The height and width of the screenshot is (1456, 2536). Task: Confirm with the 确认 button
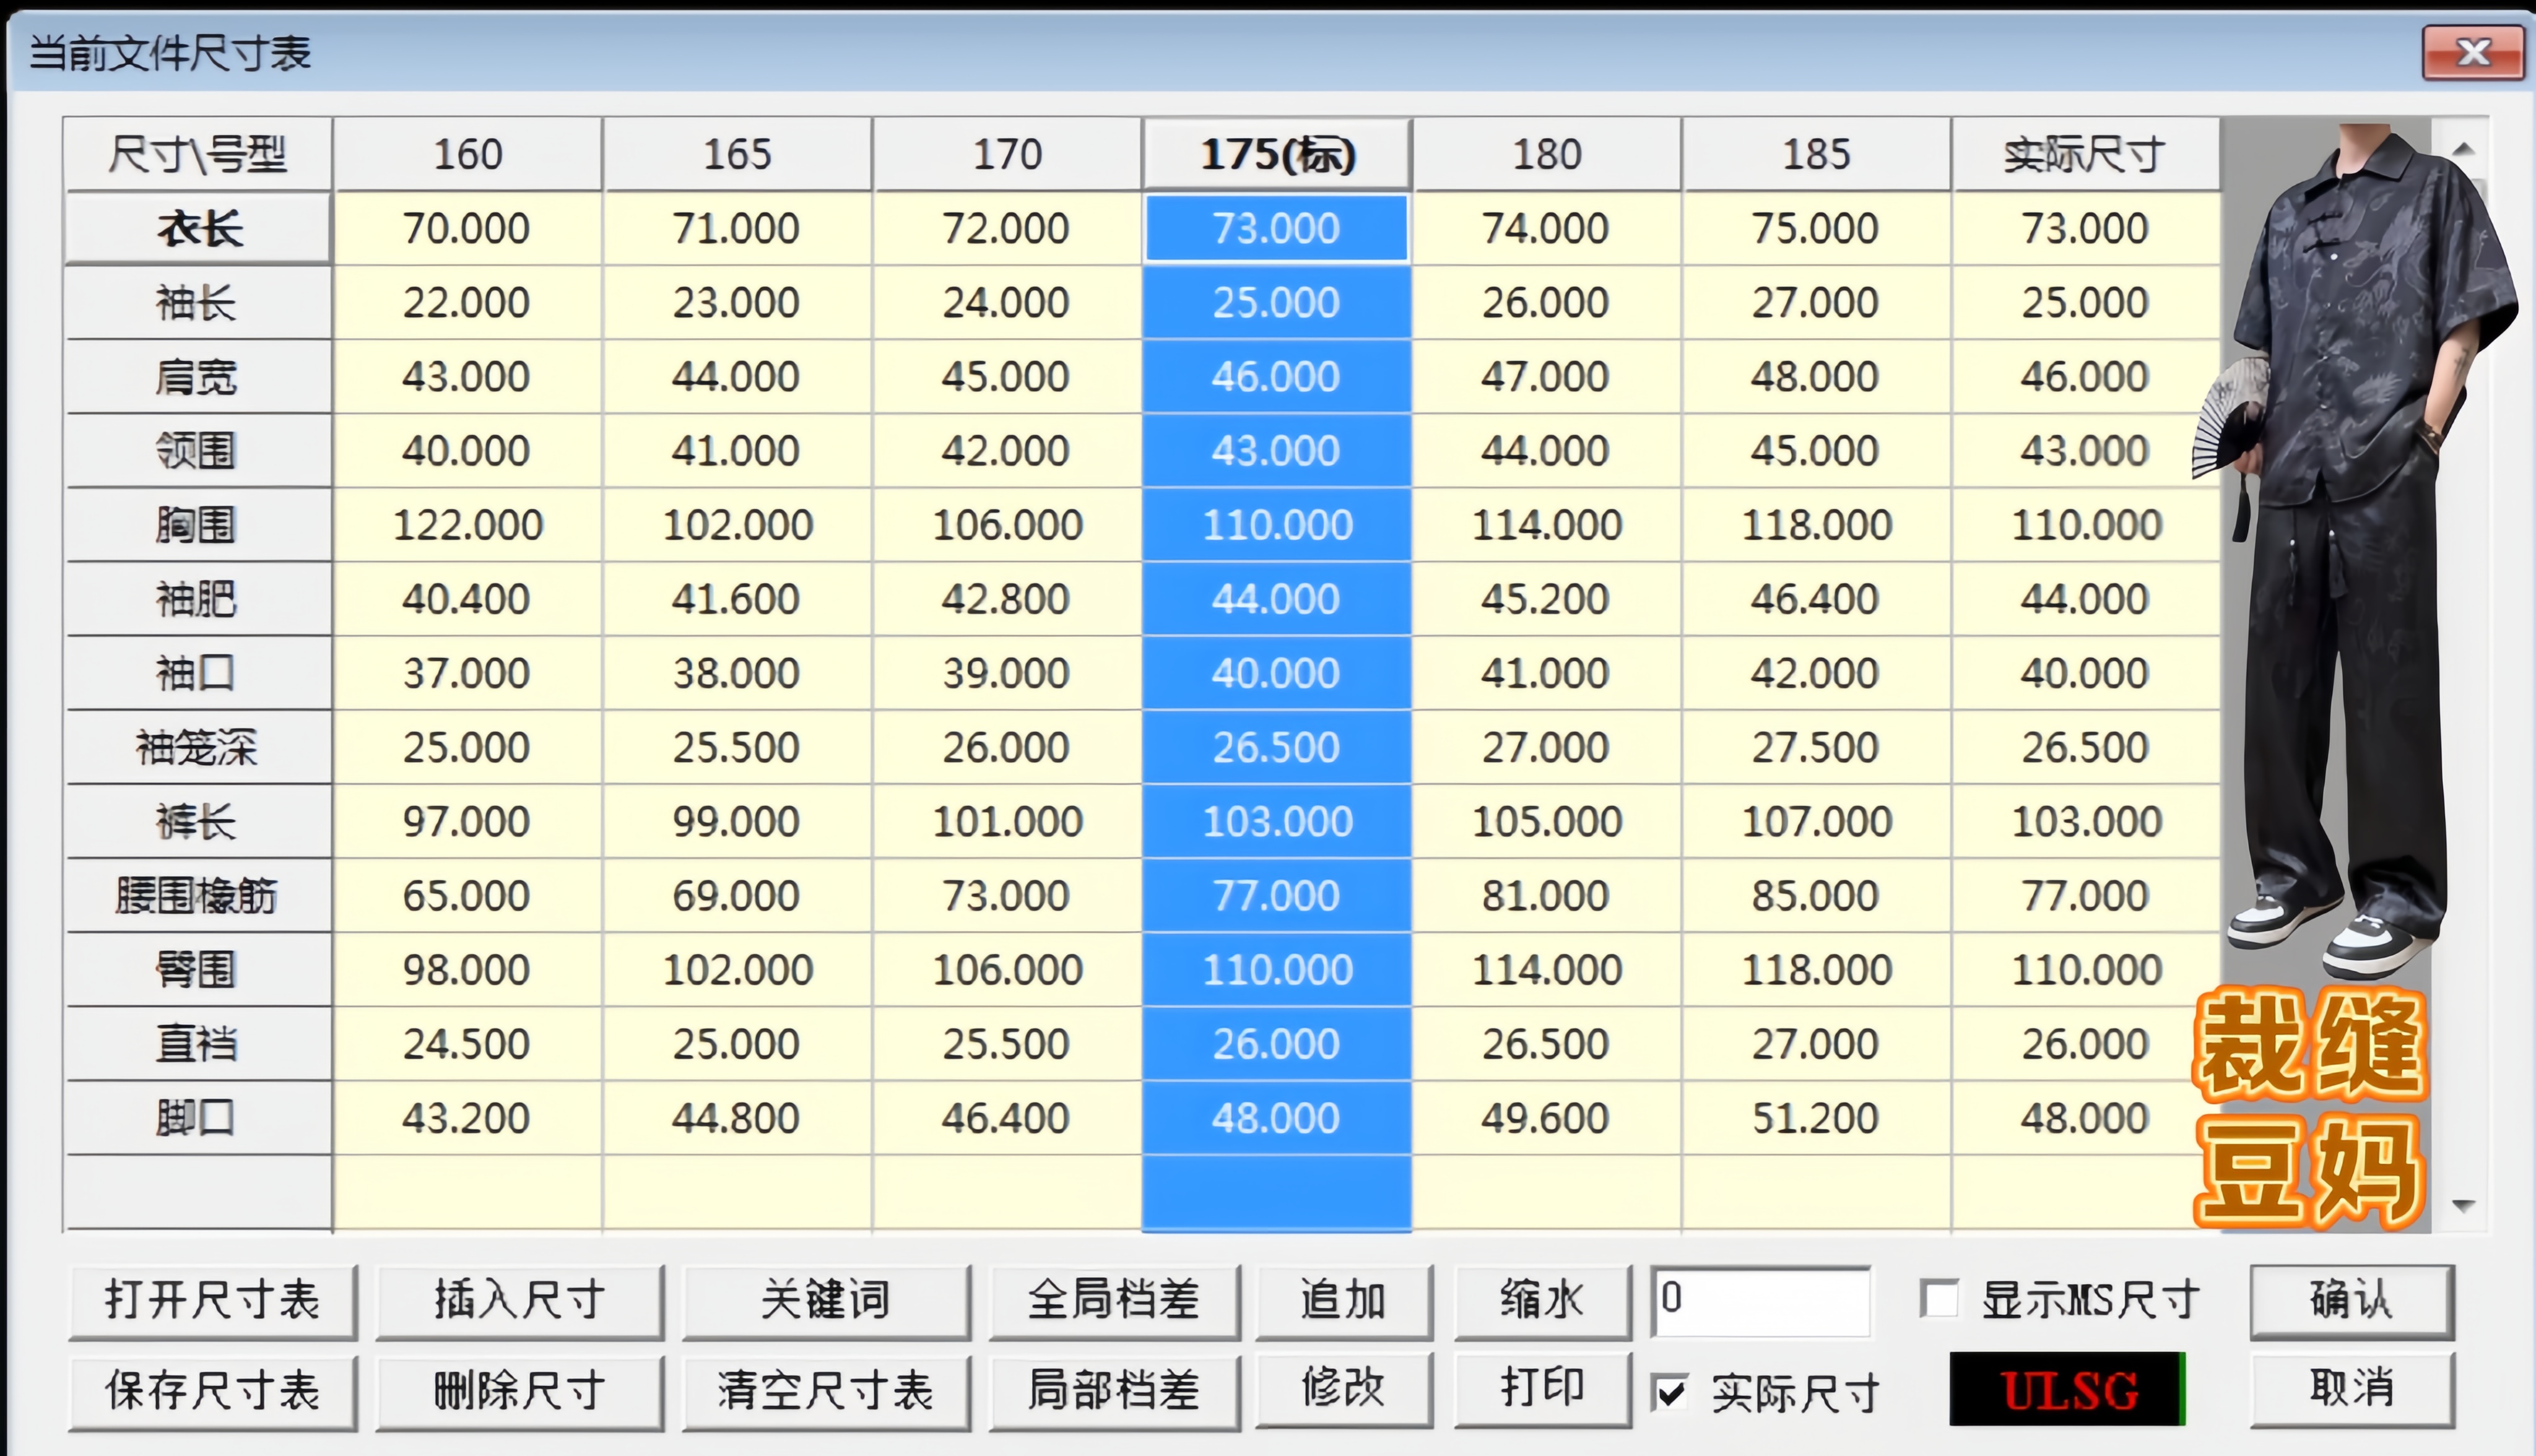2351,1300
